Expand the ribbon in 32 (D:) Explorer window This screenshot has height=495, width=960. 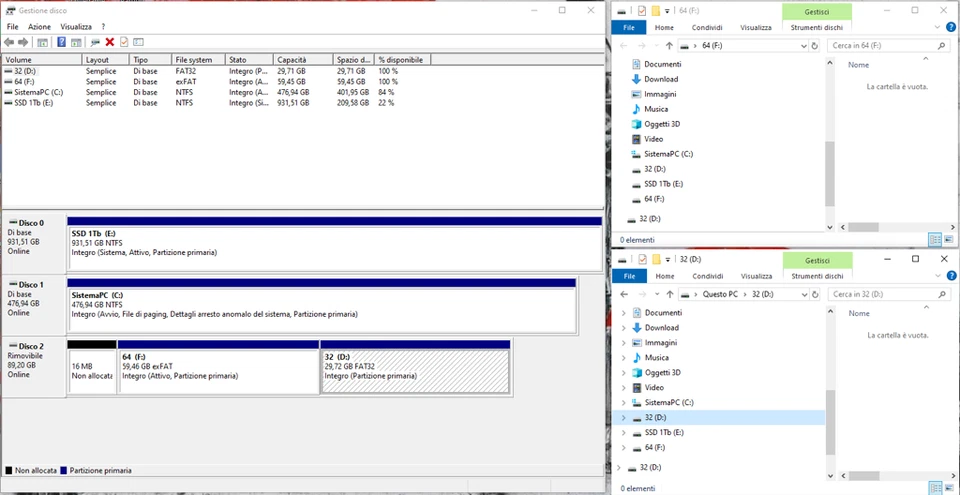(x=938, y=276)
